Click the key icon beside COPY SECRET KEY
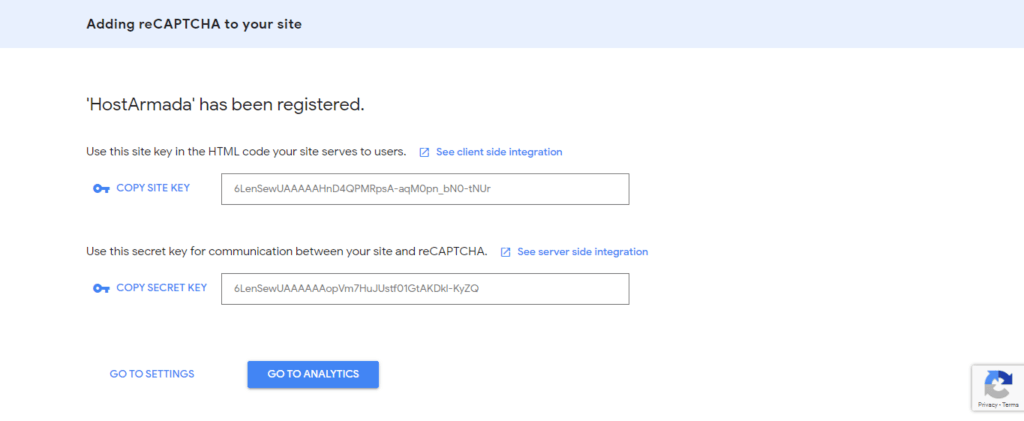 (x=101, y=288)
